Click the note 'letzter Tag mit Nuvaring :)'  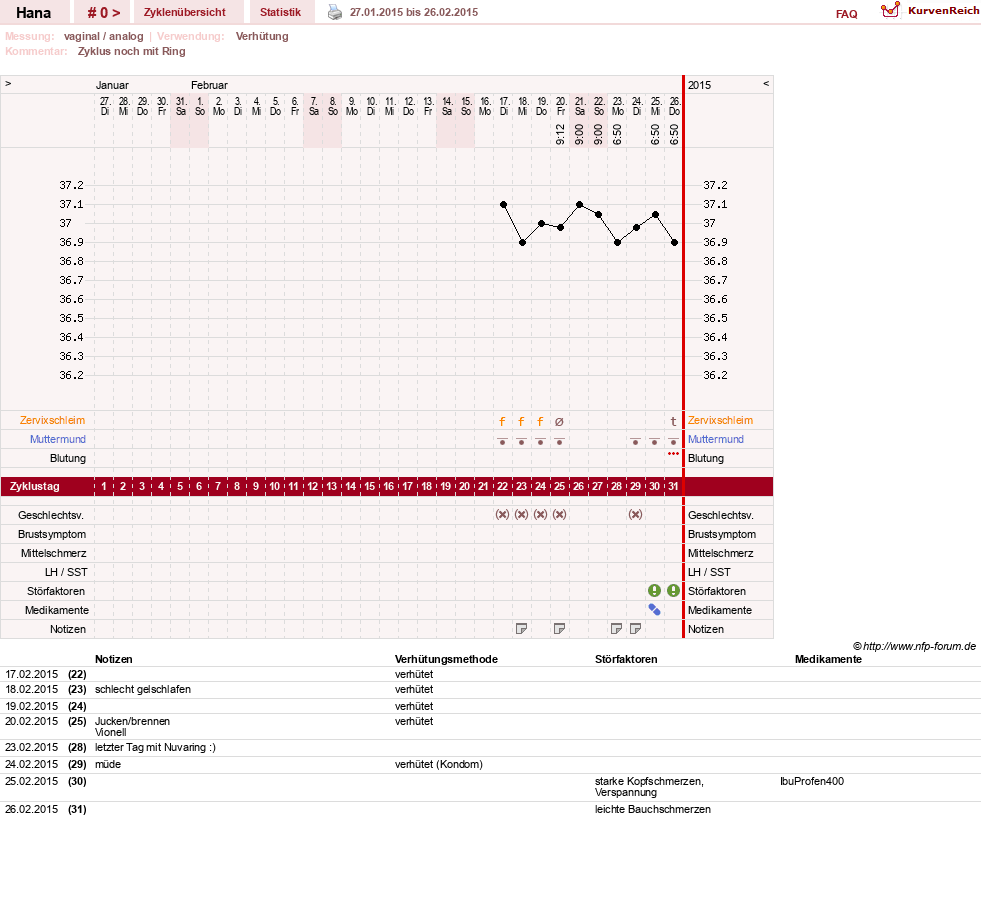[155, 748]
